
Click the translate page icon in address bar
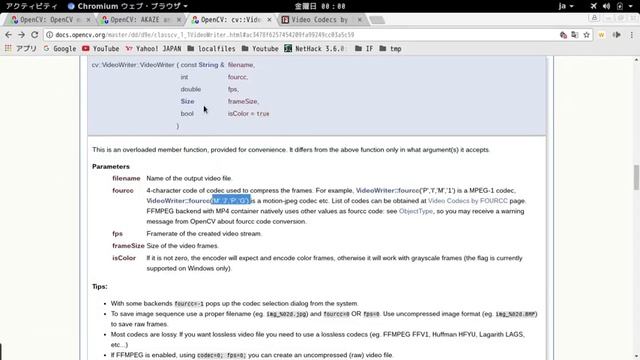click(575, 35)
